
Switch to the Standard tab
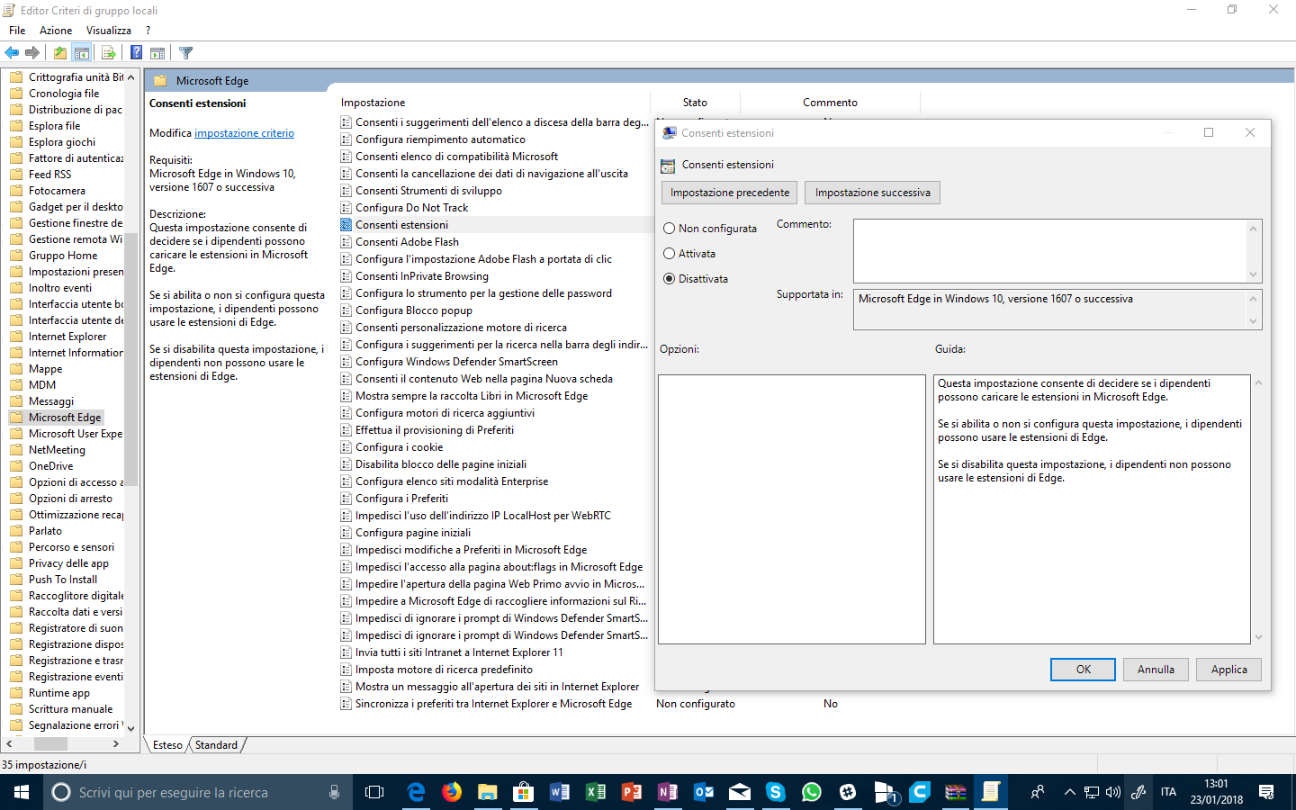[x=216, y=745]
